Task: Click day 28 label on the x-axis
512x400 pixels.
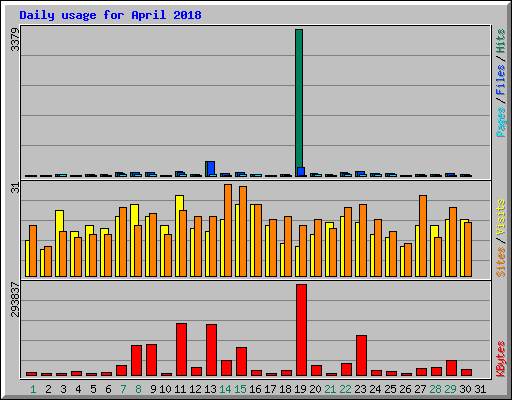Action: tap(435, 389)
